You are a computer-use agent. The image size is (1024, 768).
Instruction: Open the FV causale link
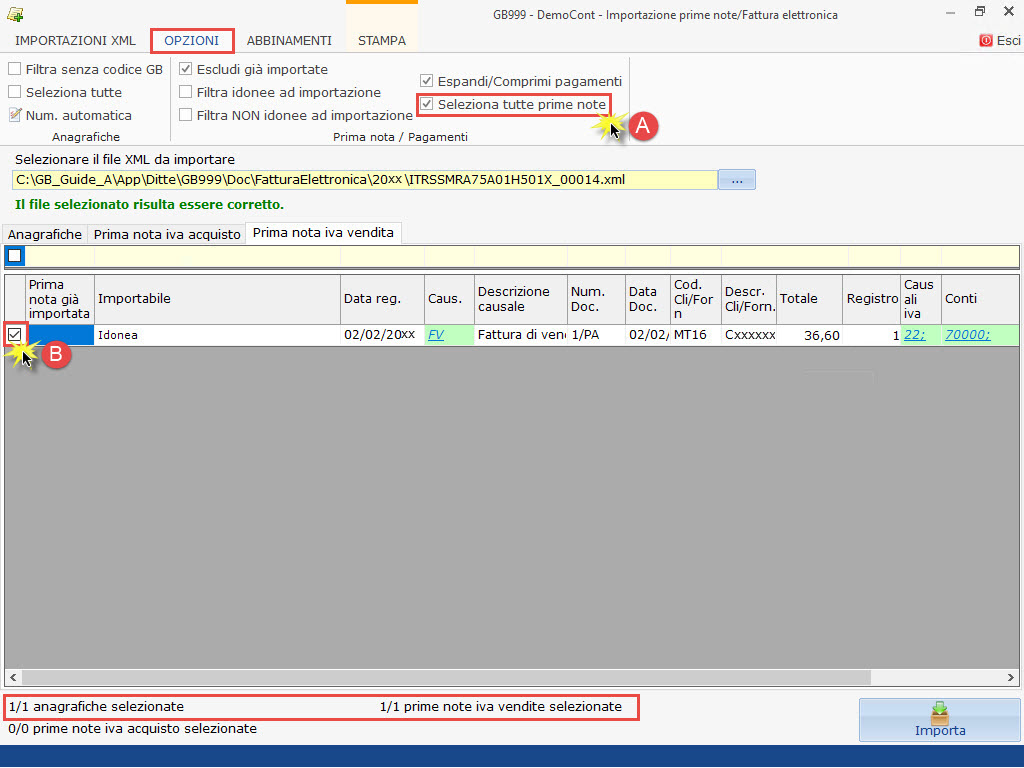coord(436,335)
